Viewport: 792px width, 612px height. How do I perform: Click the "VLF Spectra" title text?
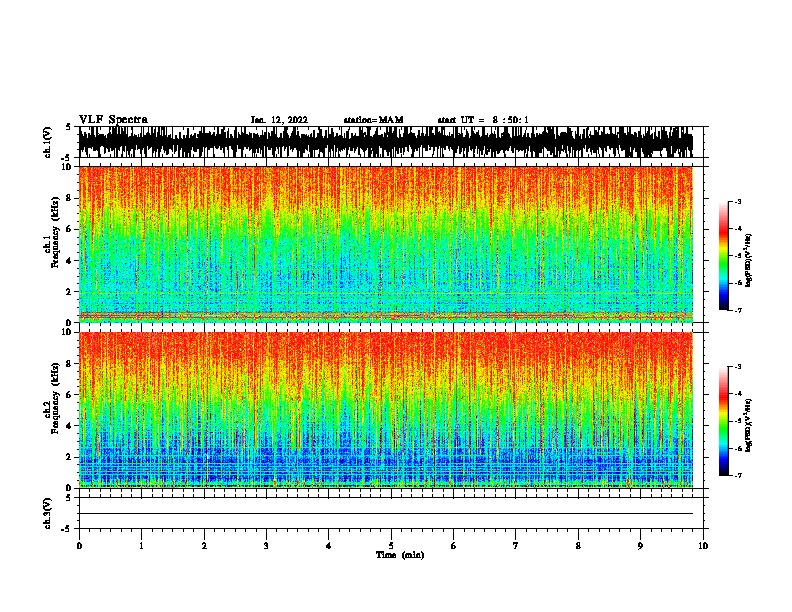tap(113, 120)
